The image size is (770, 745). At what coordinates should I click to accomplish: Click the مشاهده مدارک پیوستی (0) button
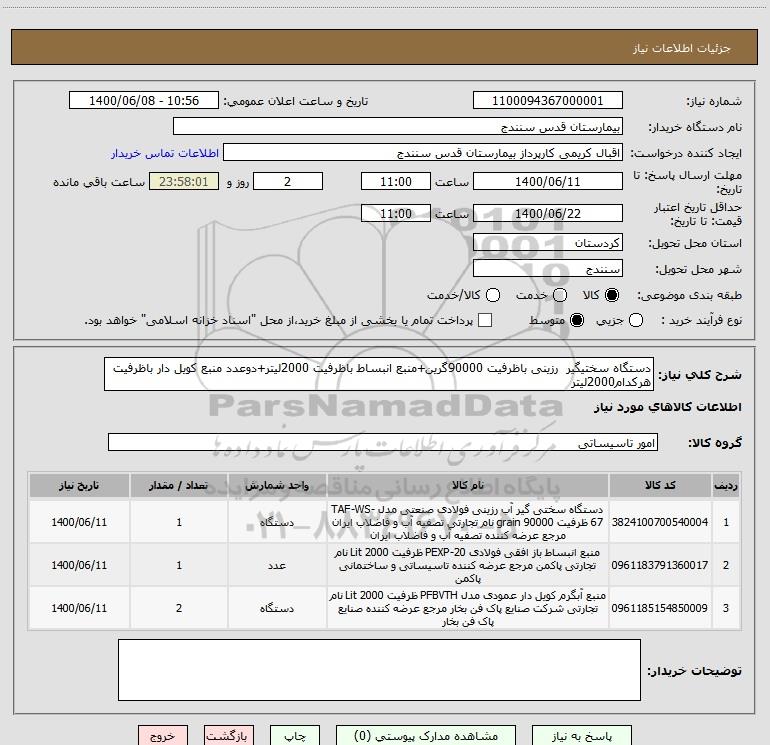click(x=426, y=736)
